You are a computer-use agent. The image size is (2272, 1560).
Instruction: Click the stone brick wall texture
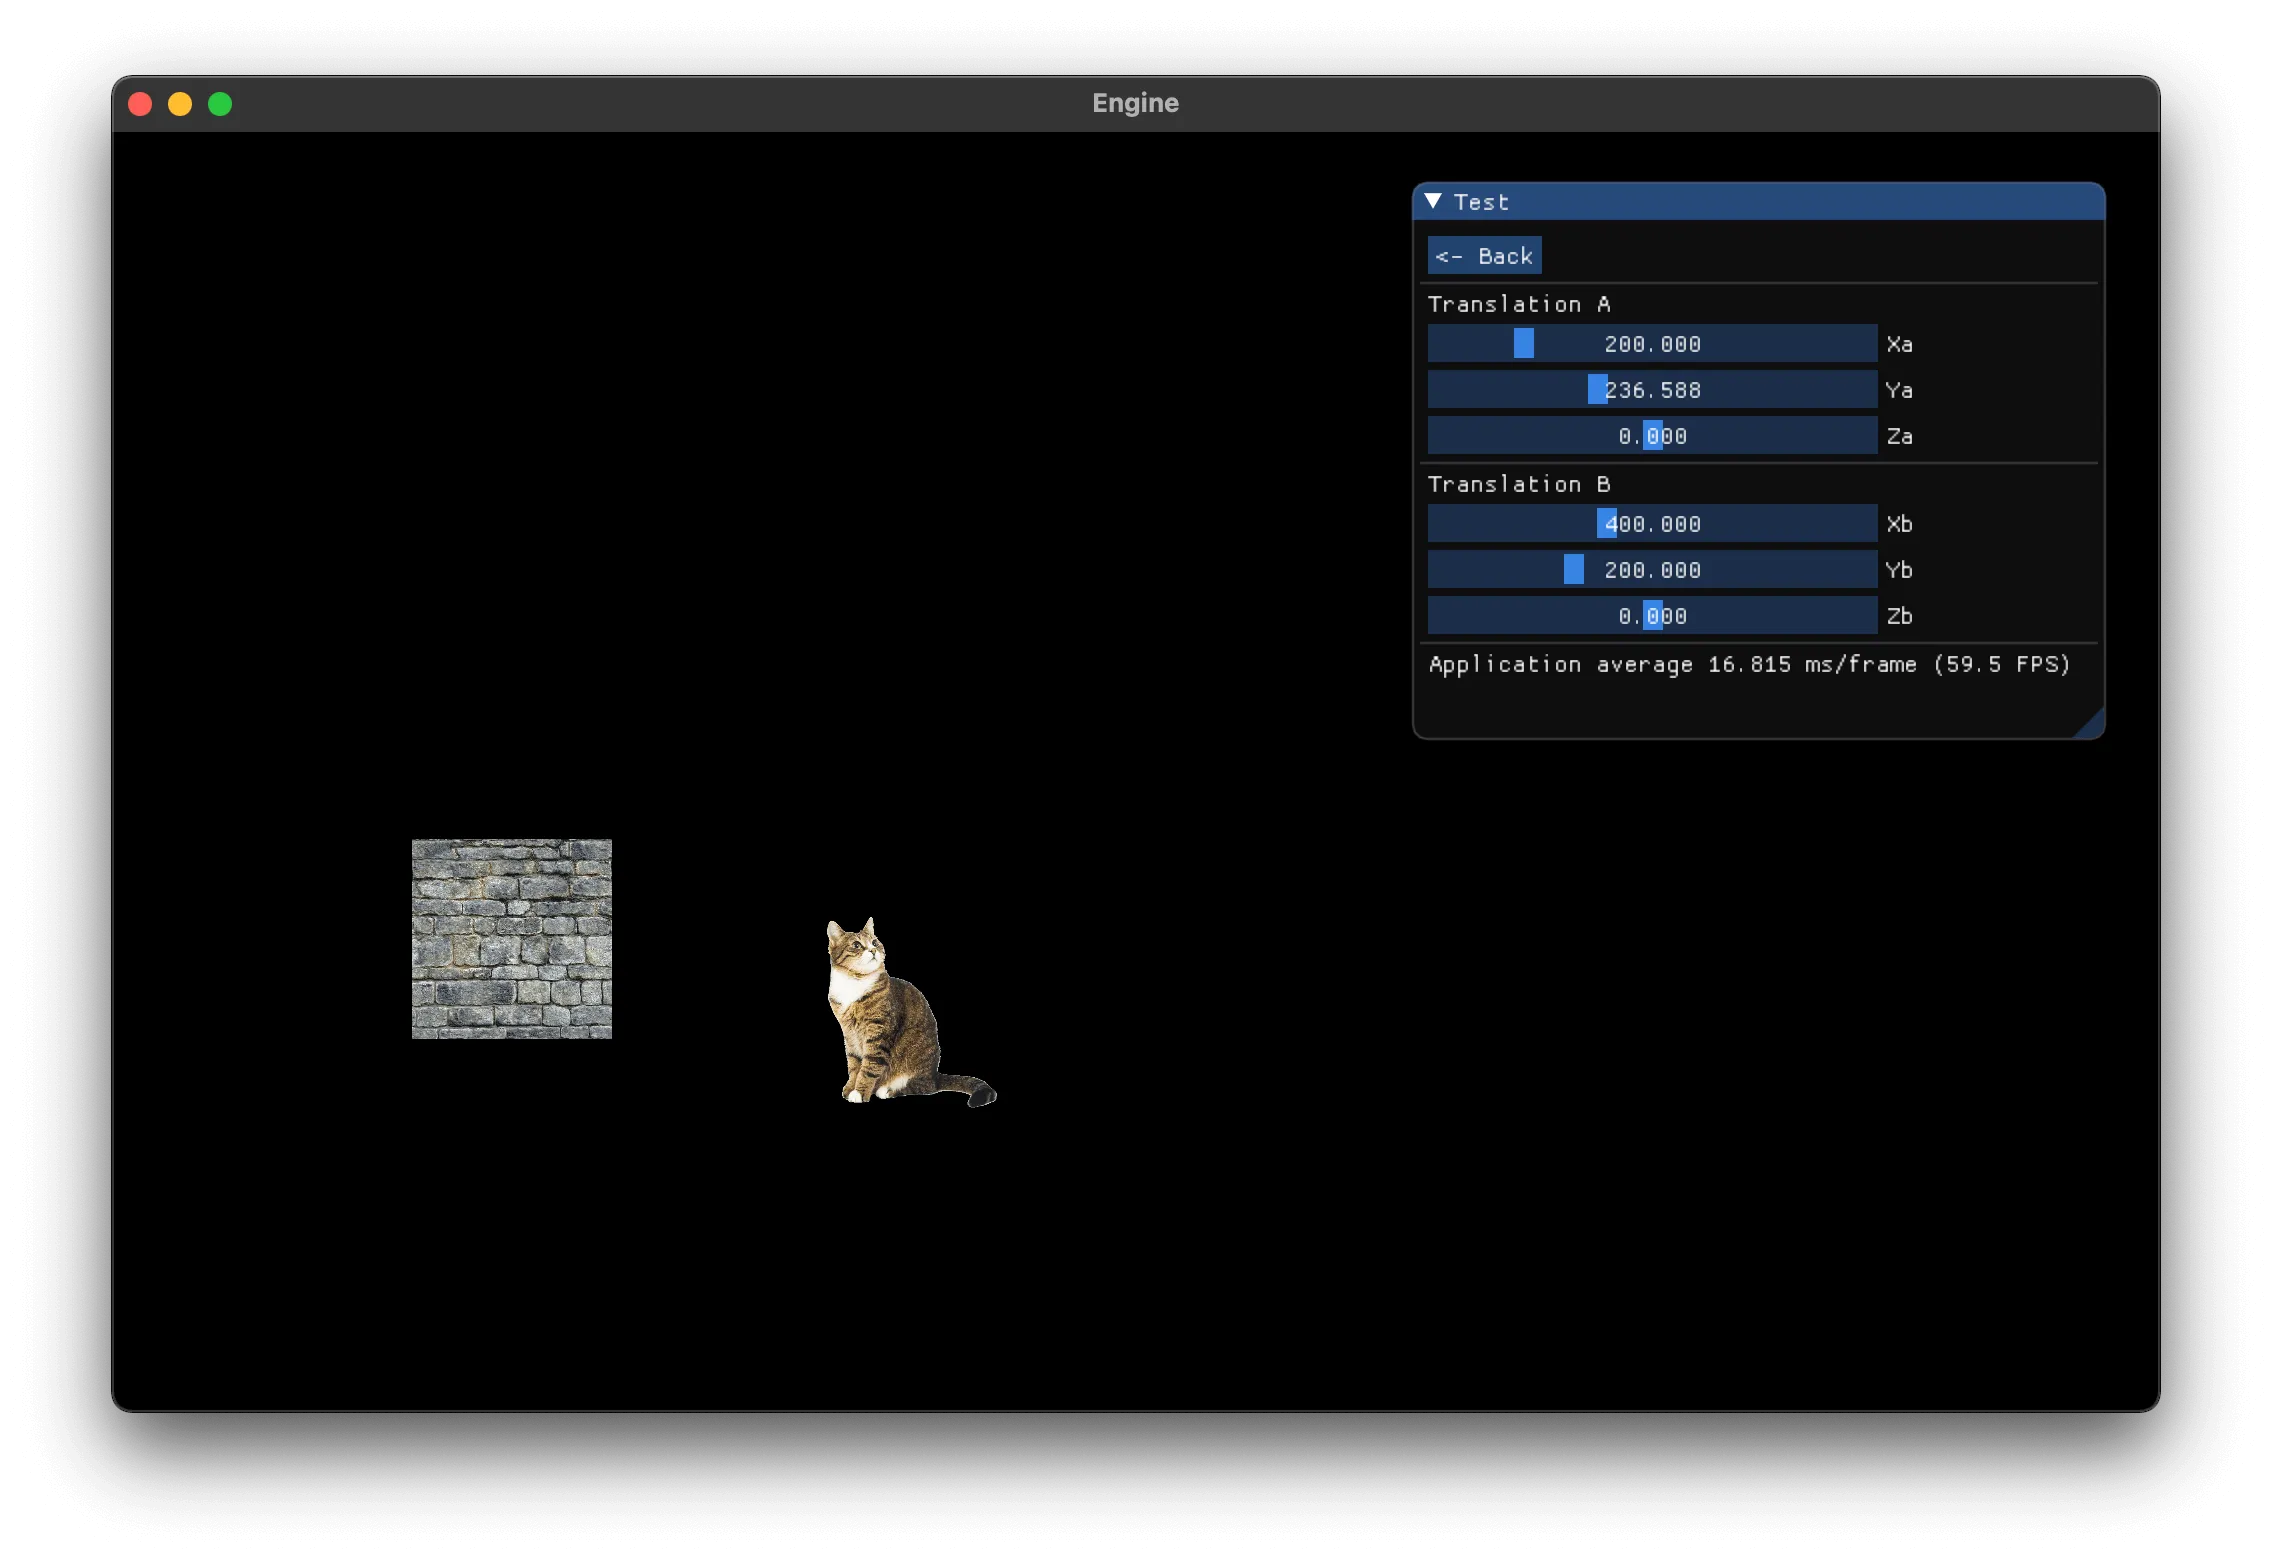click(512, 938)
